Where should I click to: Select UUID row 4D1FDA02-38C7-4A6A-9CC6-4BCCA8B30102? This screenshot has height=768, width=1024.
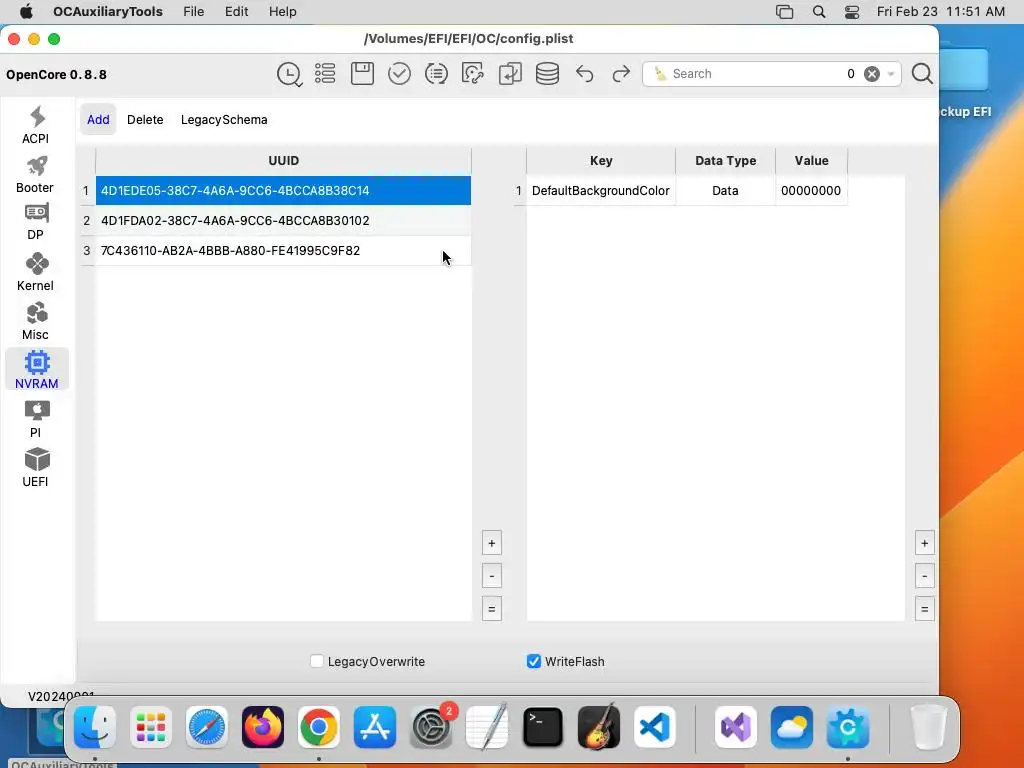[x=283, y=221]
